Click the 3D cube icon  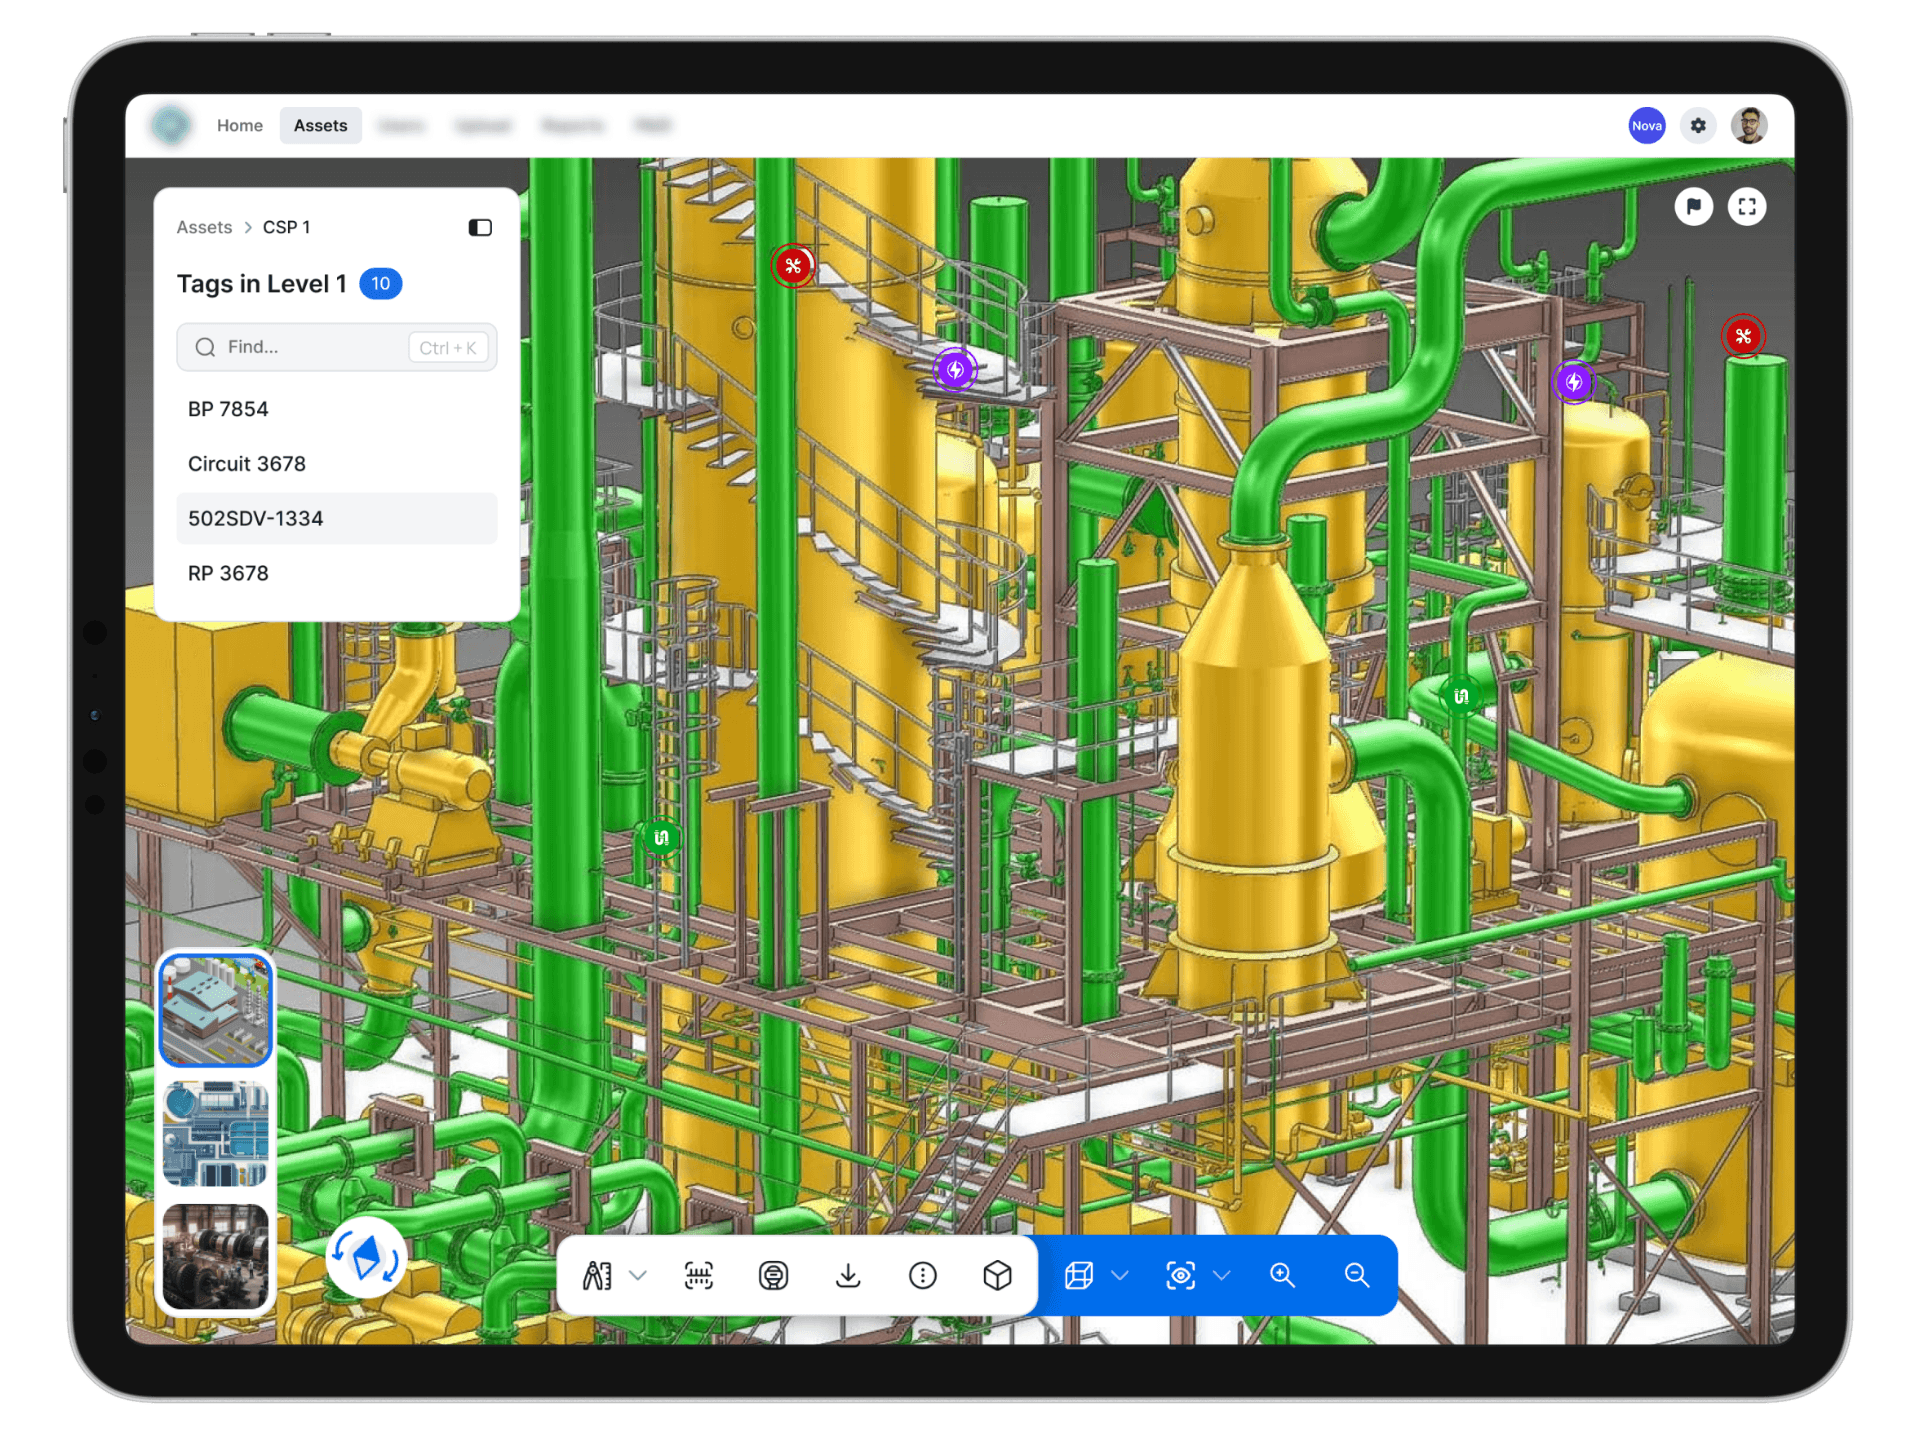point(997,1275)
